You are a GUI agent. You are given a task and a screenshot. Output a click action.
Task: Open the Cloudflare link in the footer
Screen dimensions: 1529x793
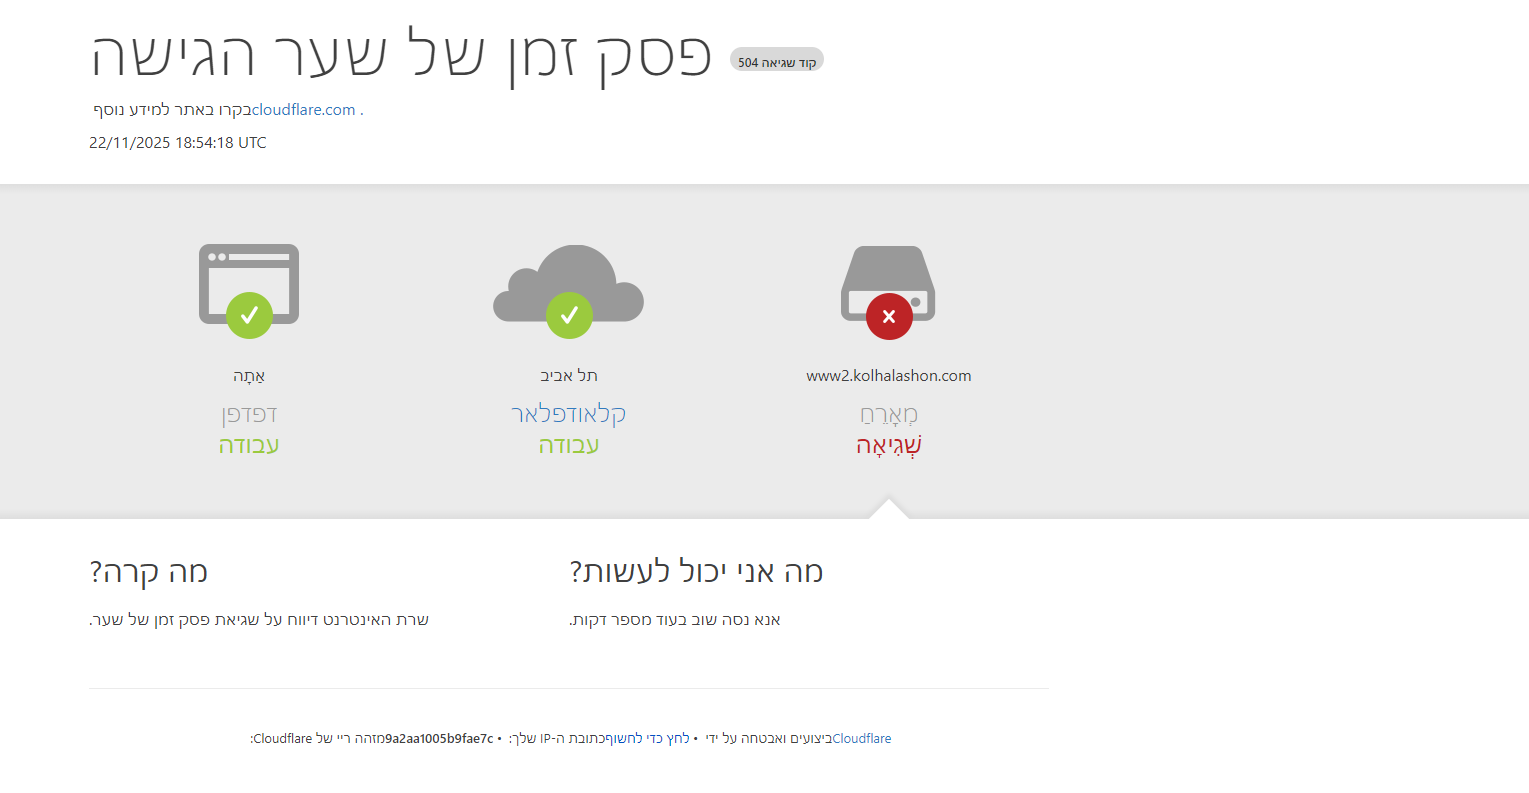point(861,739)
